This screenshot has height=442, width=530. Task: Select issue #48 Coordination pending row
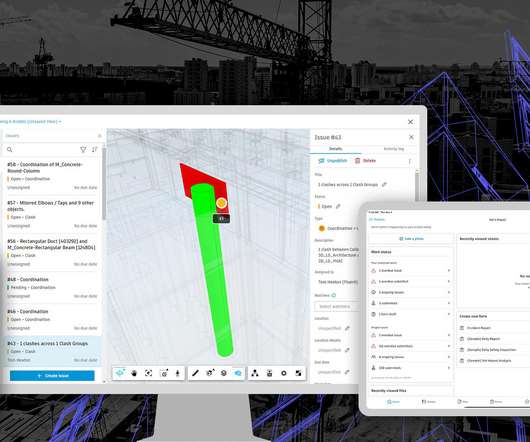pyautogui.click(x=52, y=288)
